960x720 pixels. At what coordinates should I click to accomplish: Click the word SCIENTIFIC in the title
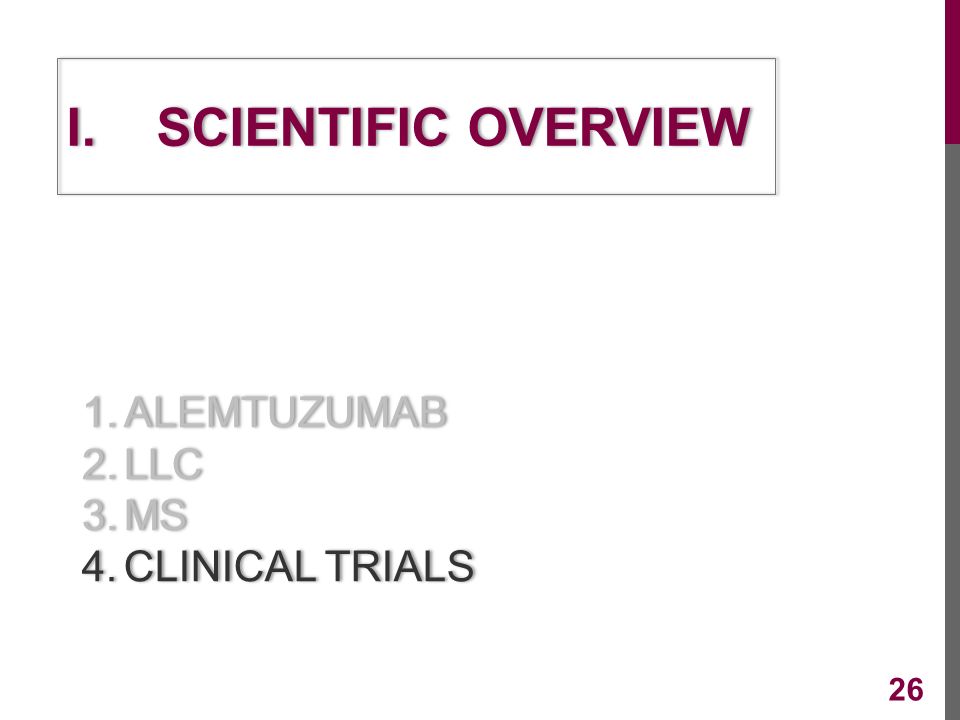click(x=302, y=127)
